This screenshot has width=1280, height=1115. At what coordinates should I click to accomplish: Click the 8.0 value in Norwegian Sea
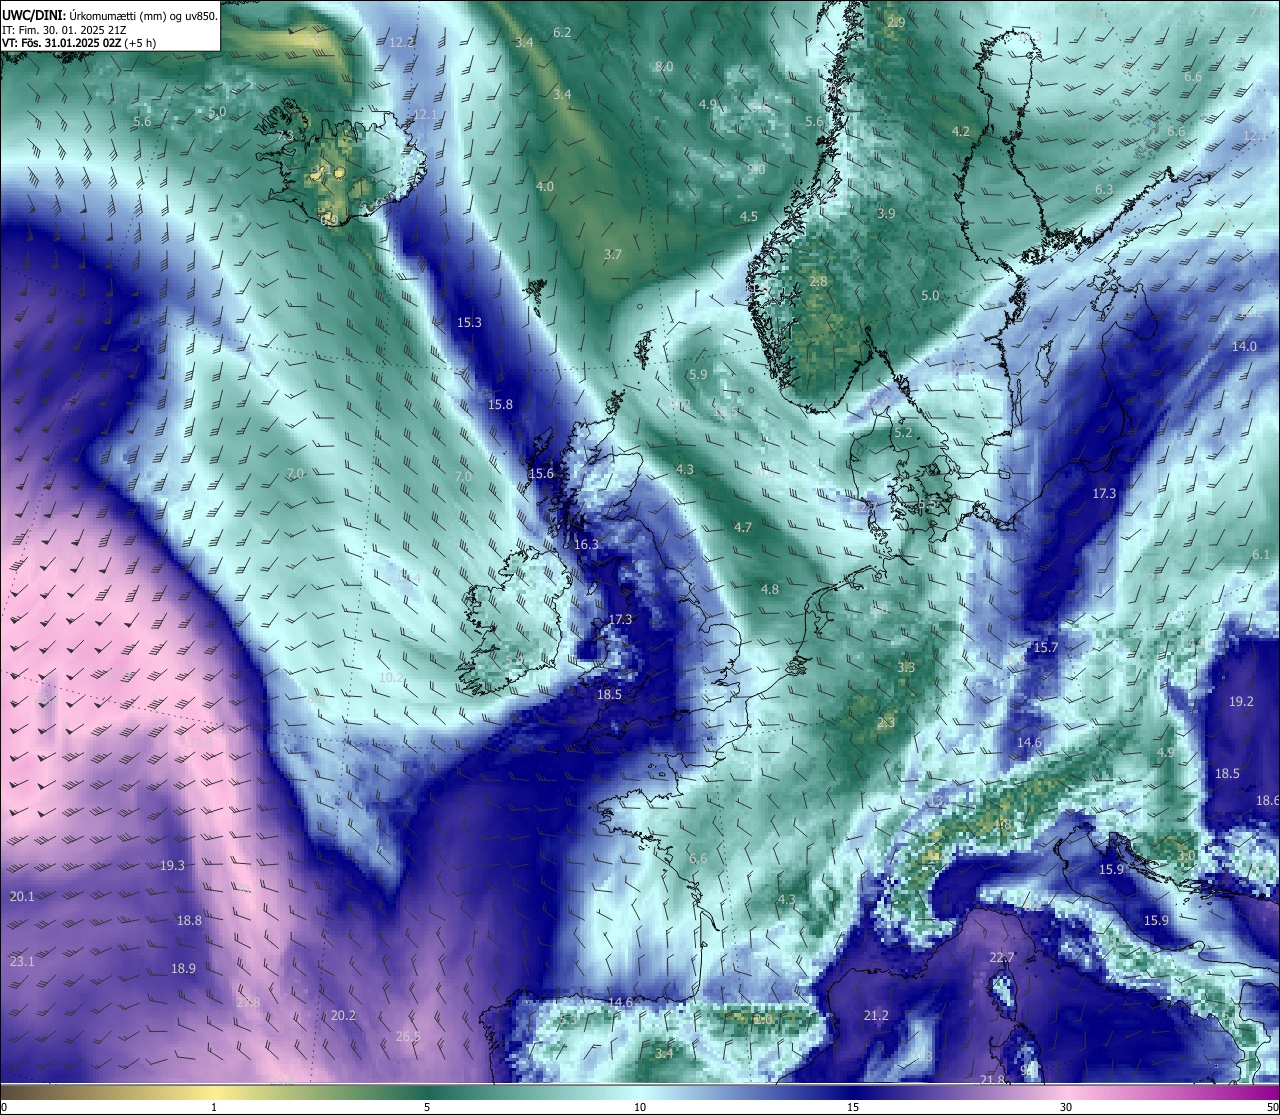(x=664, y=66)
